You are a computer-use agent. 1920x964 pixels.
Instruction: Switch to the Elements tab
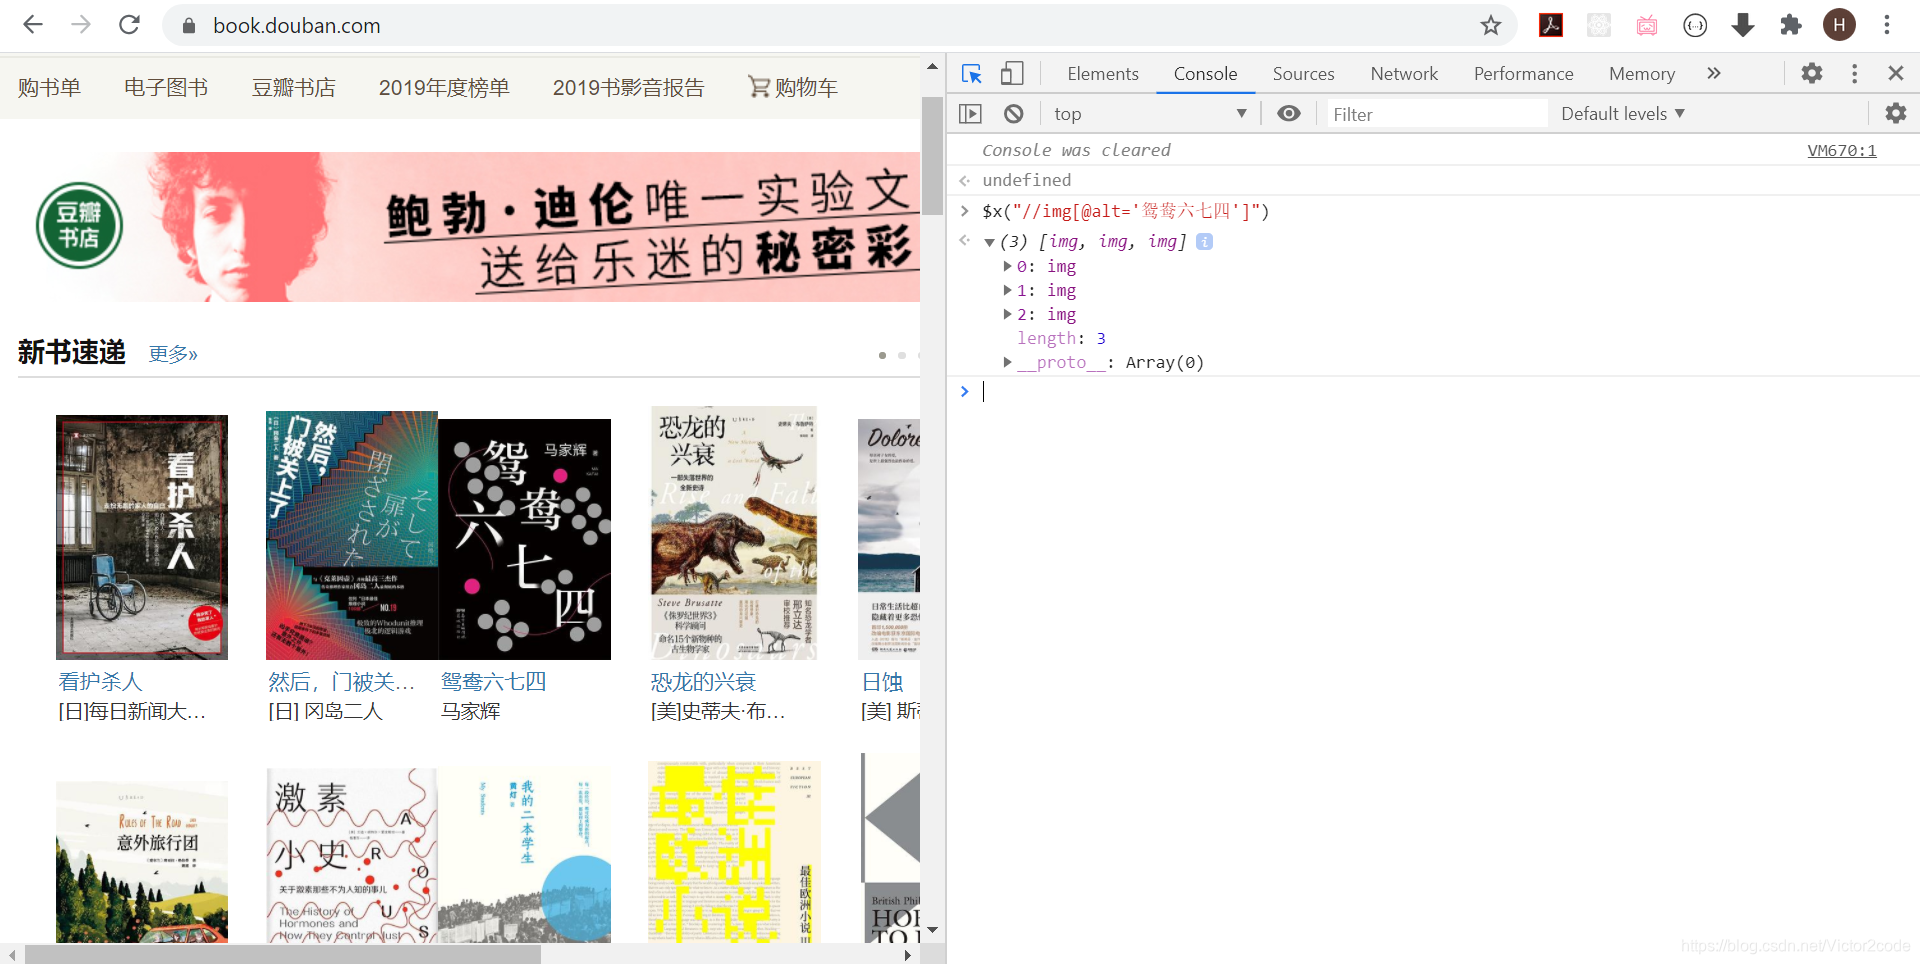[x=1103, y=74]
